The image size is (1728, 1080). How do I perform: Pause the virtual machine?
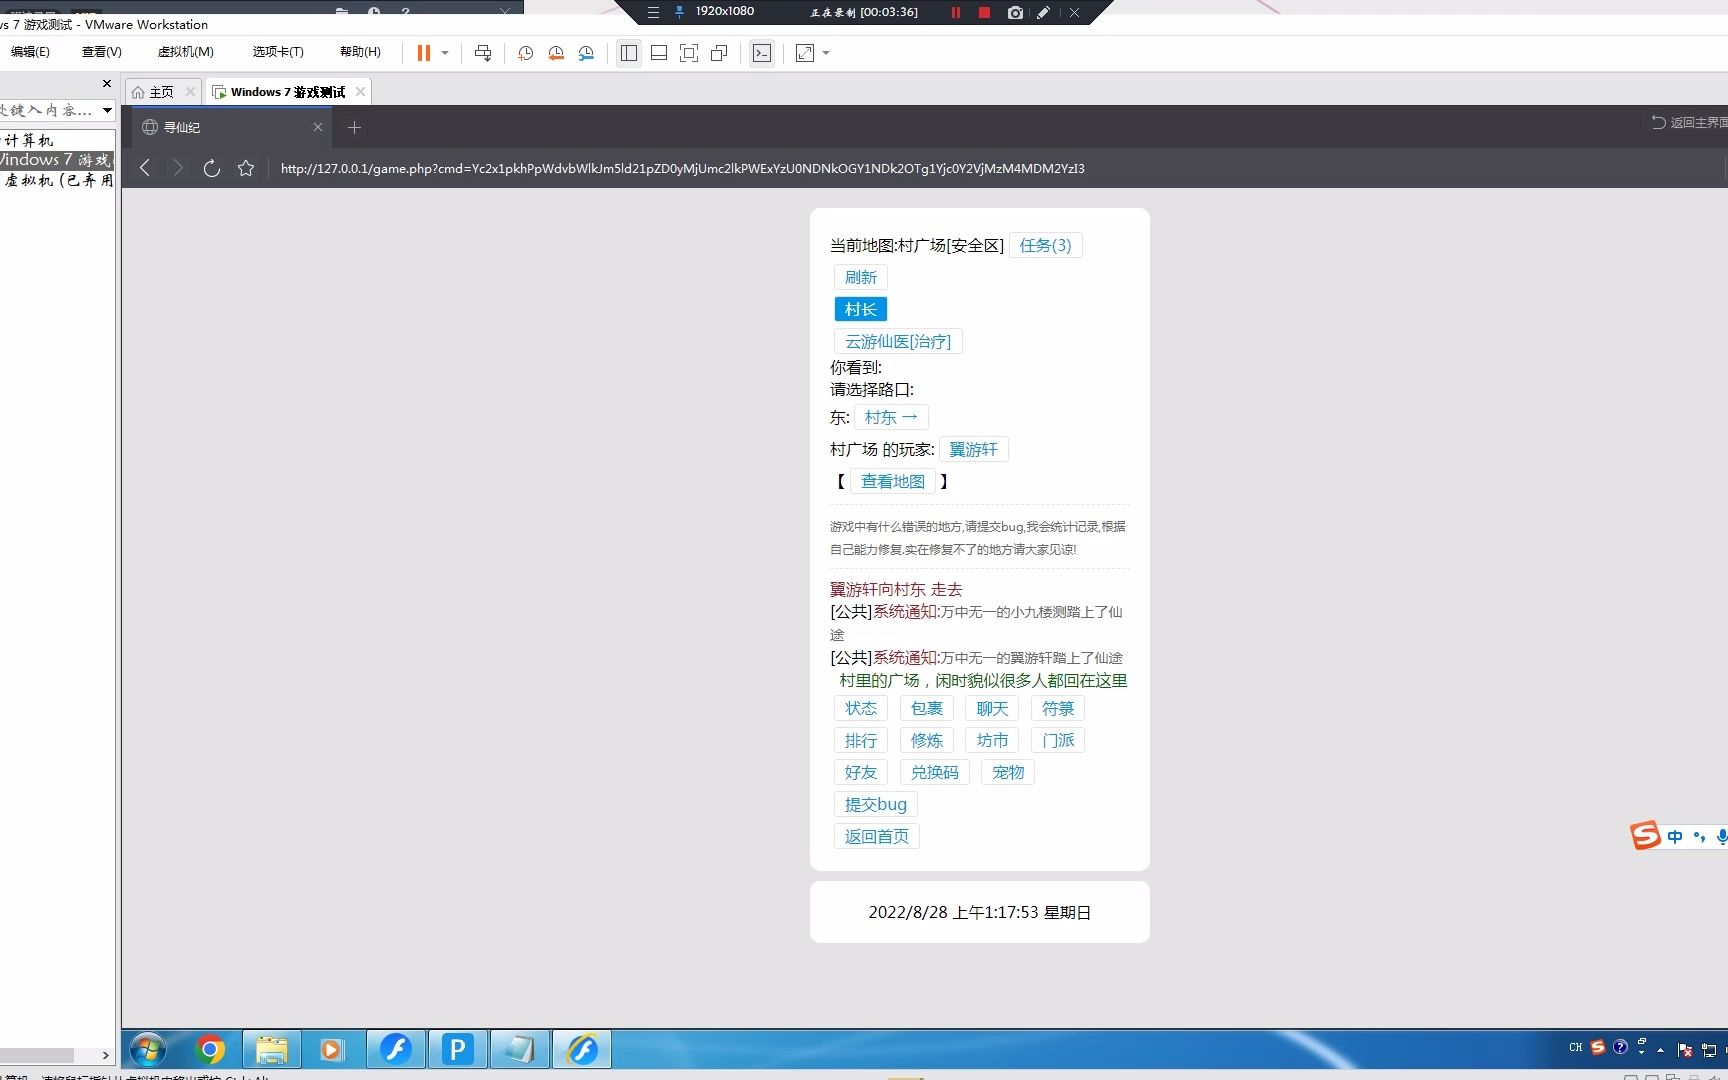point(424,53)
